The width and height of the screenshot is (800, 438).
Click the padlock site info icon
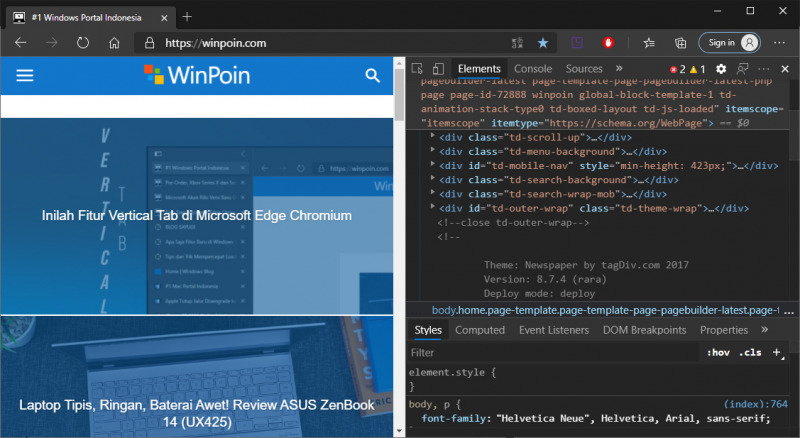click(149, 43)
